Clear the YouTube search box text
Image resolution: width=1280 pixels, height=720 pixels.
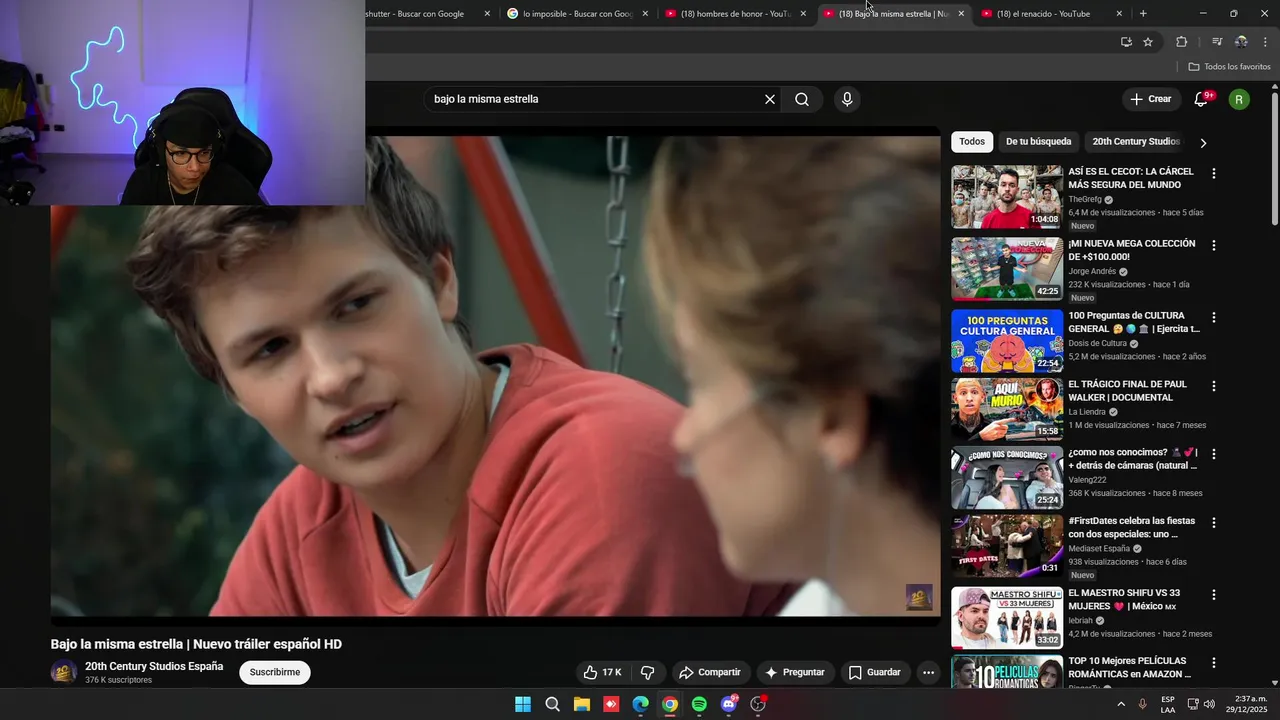point(770,99)
